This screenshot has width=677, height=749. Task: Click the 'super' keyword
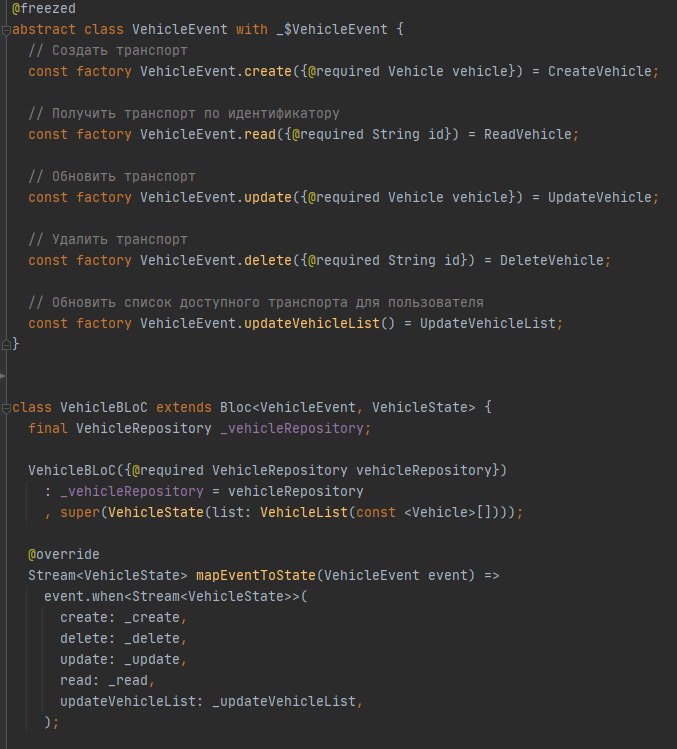(x=80, y=513)
